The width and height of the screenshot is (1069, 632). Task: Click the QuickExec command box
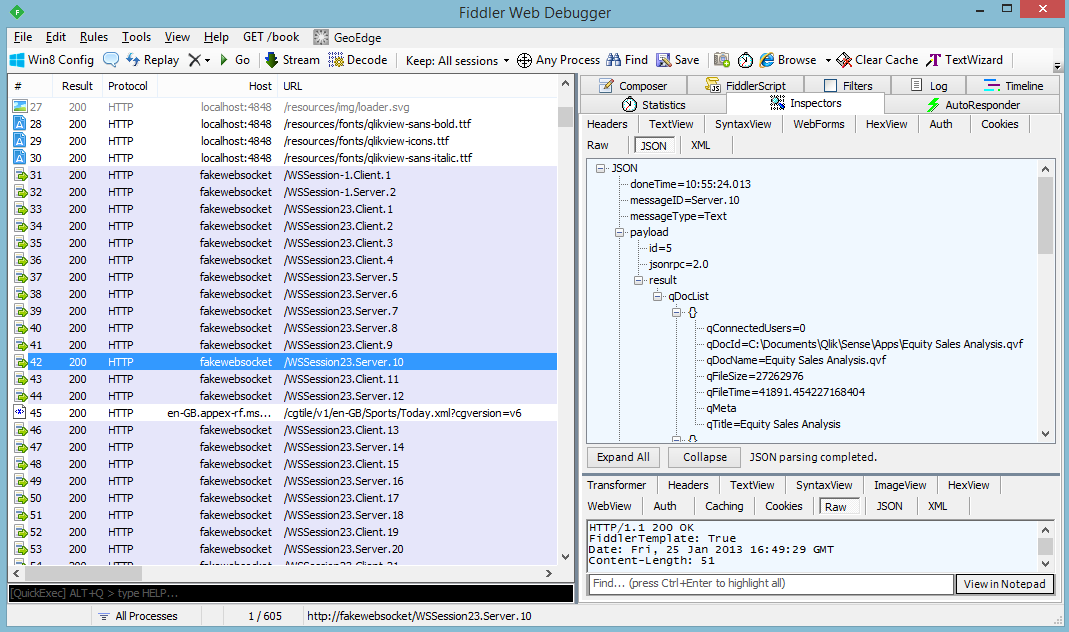pyautogui.click(x=291, y=593)
